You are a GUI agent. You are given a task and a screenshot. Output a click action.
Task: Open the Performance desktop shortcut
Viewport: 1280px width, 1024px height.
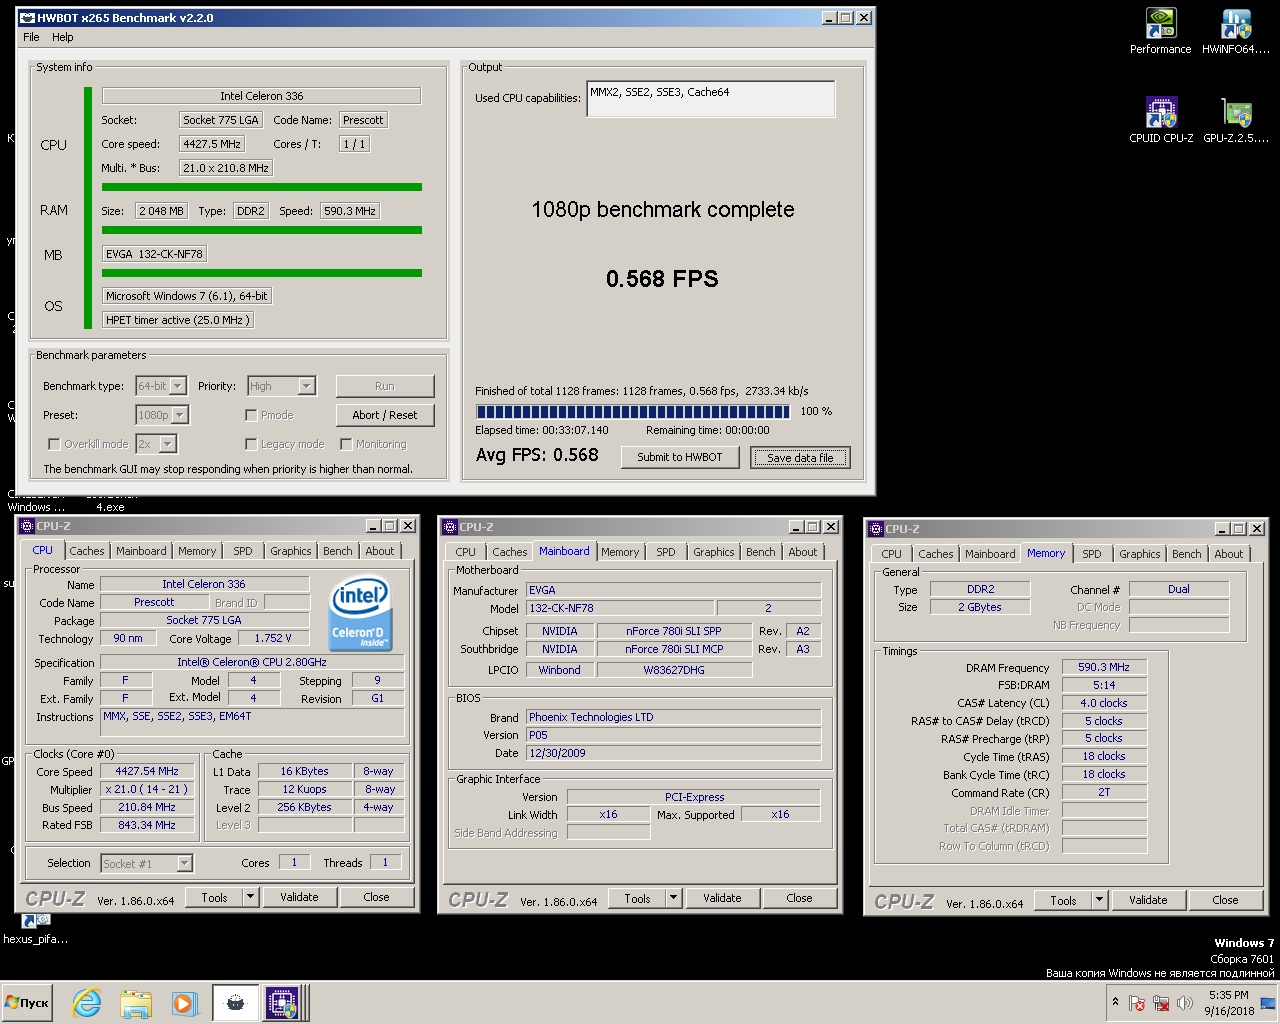[1160, 31]
